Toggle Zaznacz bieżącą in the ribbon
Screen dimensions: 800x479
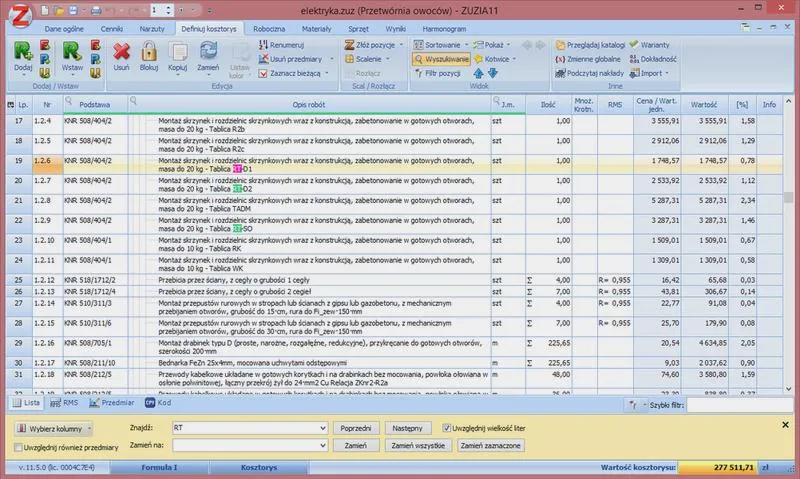coord(290,73)
